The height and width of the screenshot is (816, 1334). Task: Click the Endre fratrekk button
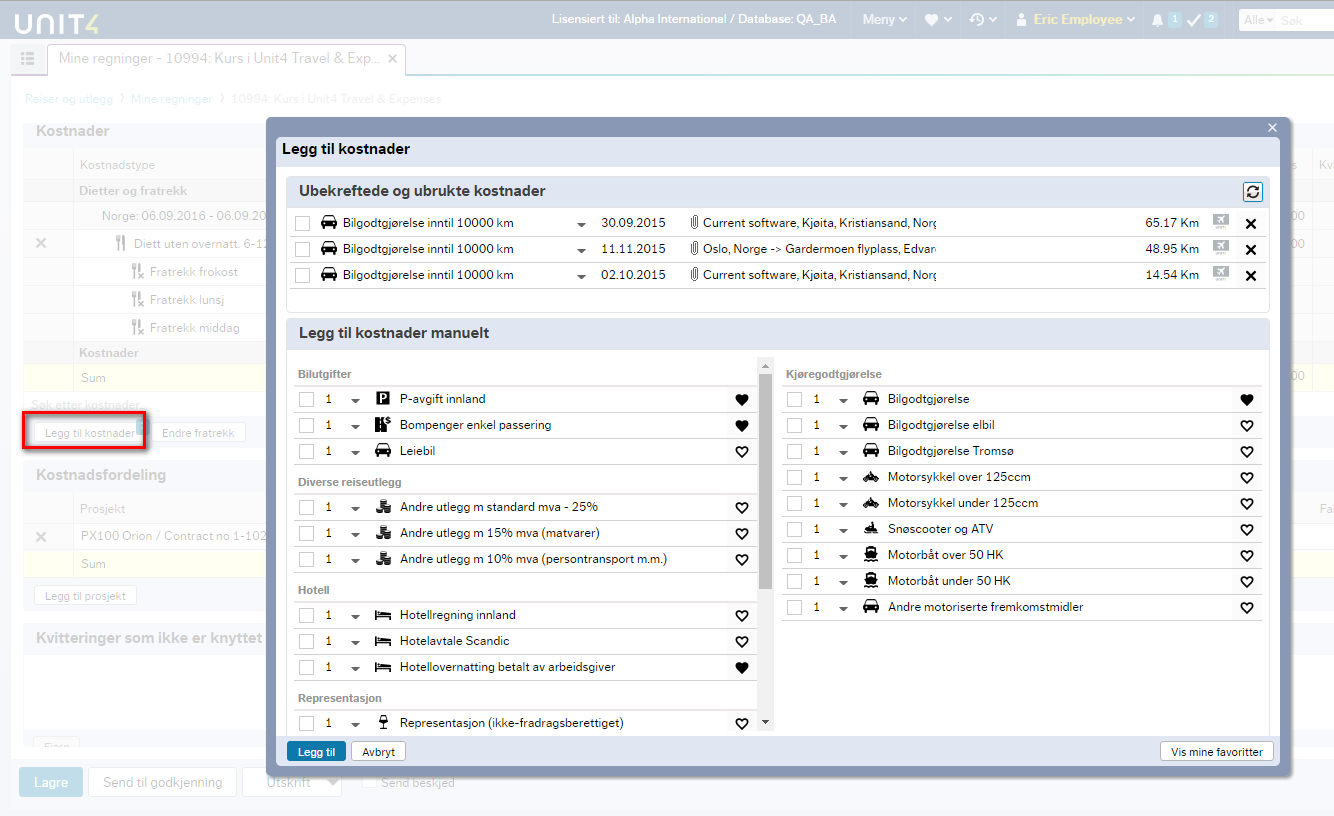pos(198,433)
